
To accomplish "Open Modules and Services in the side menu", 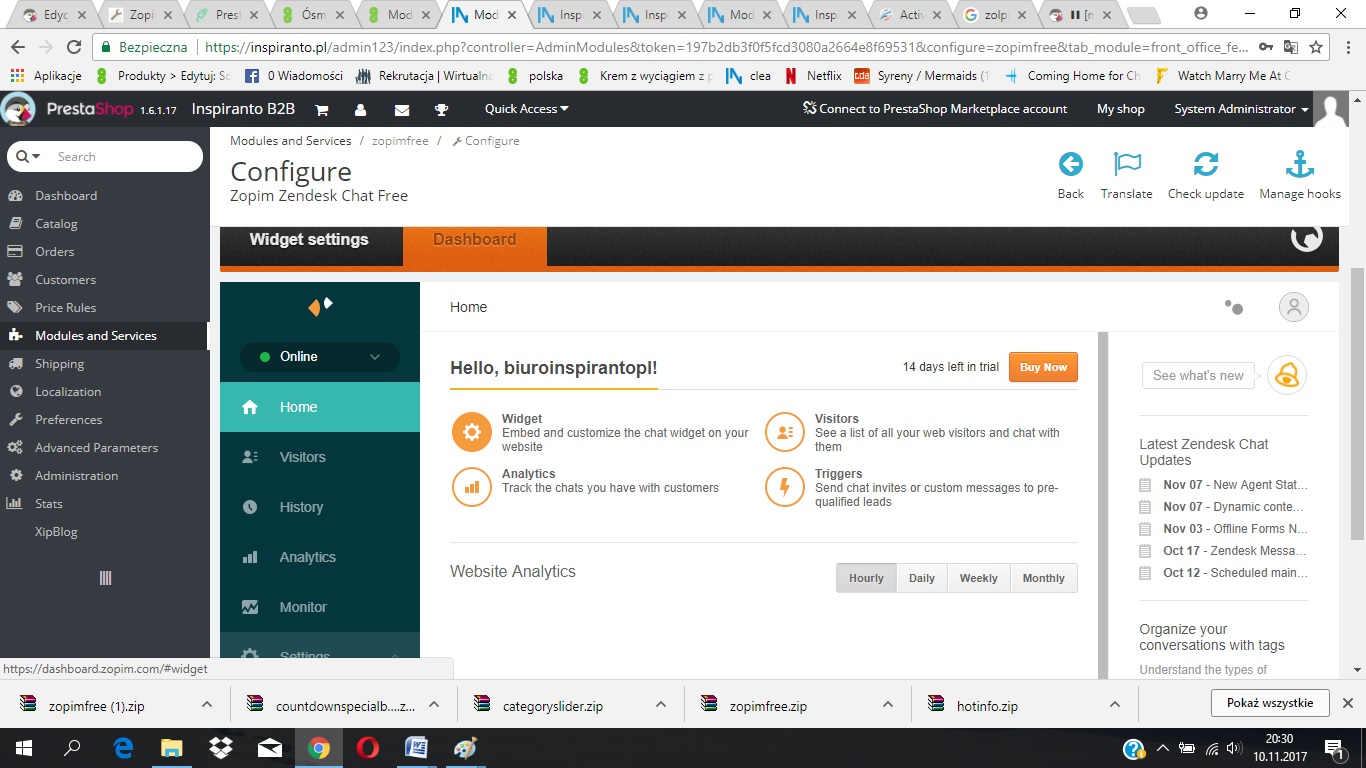I will (x=104, y=336).
